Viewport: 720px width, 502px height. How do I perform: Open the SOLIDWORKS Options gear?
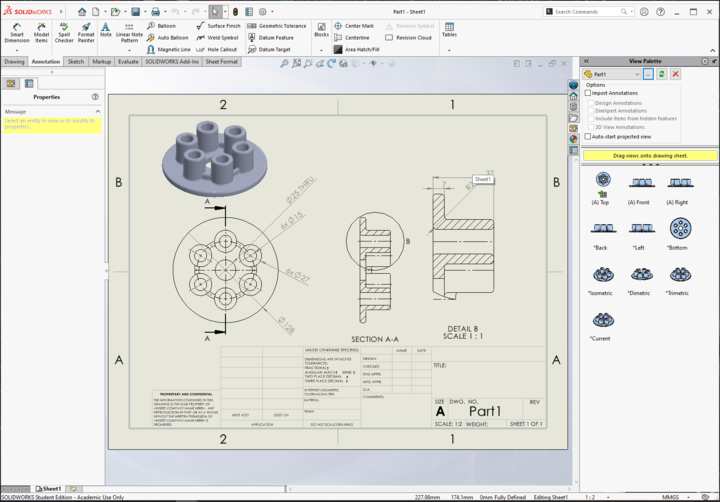(x=263, y=11)
